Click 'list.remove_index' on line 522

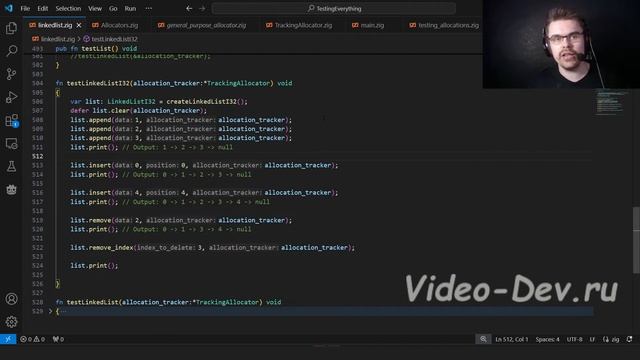(102, 247)
